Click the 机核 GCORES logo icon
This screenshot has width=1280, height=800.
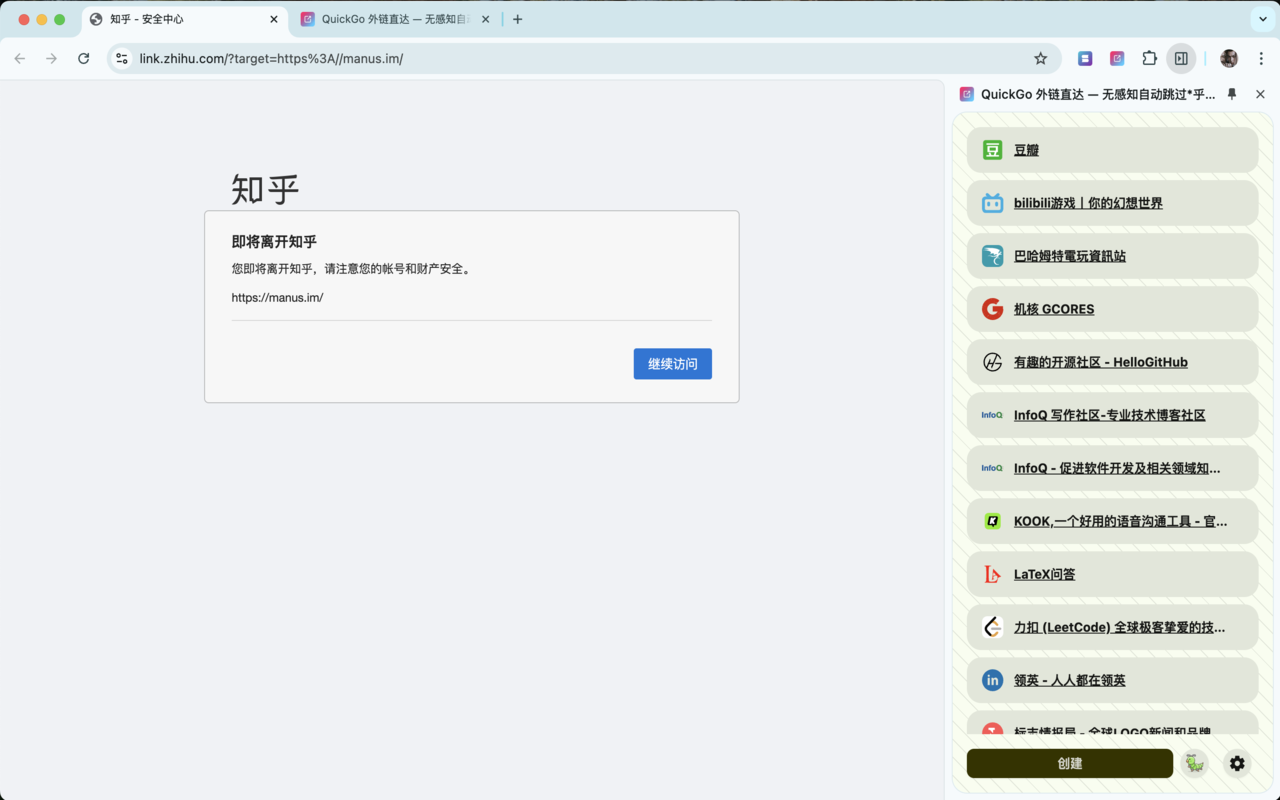tap(992, 308)
